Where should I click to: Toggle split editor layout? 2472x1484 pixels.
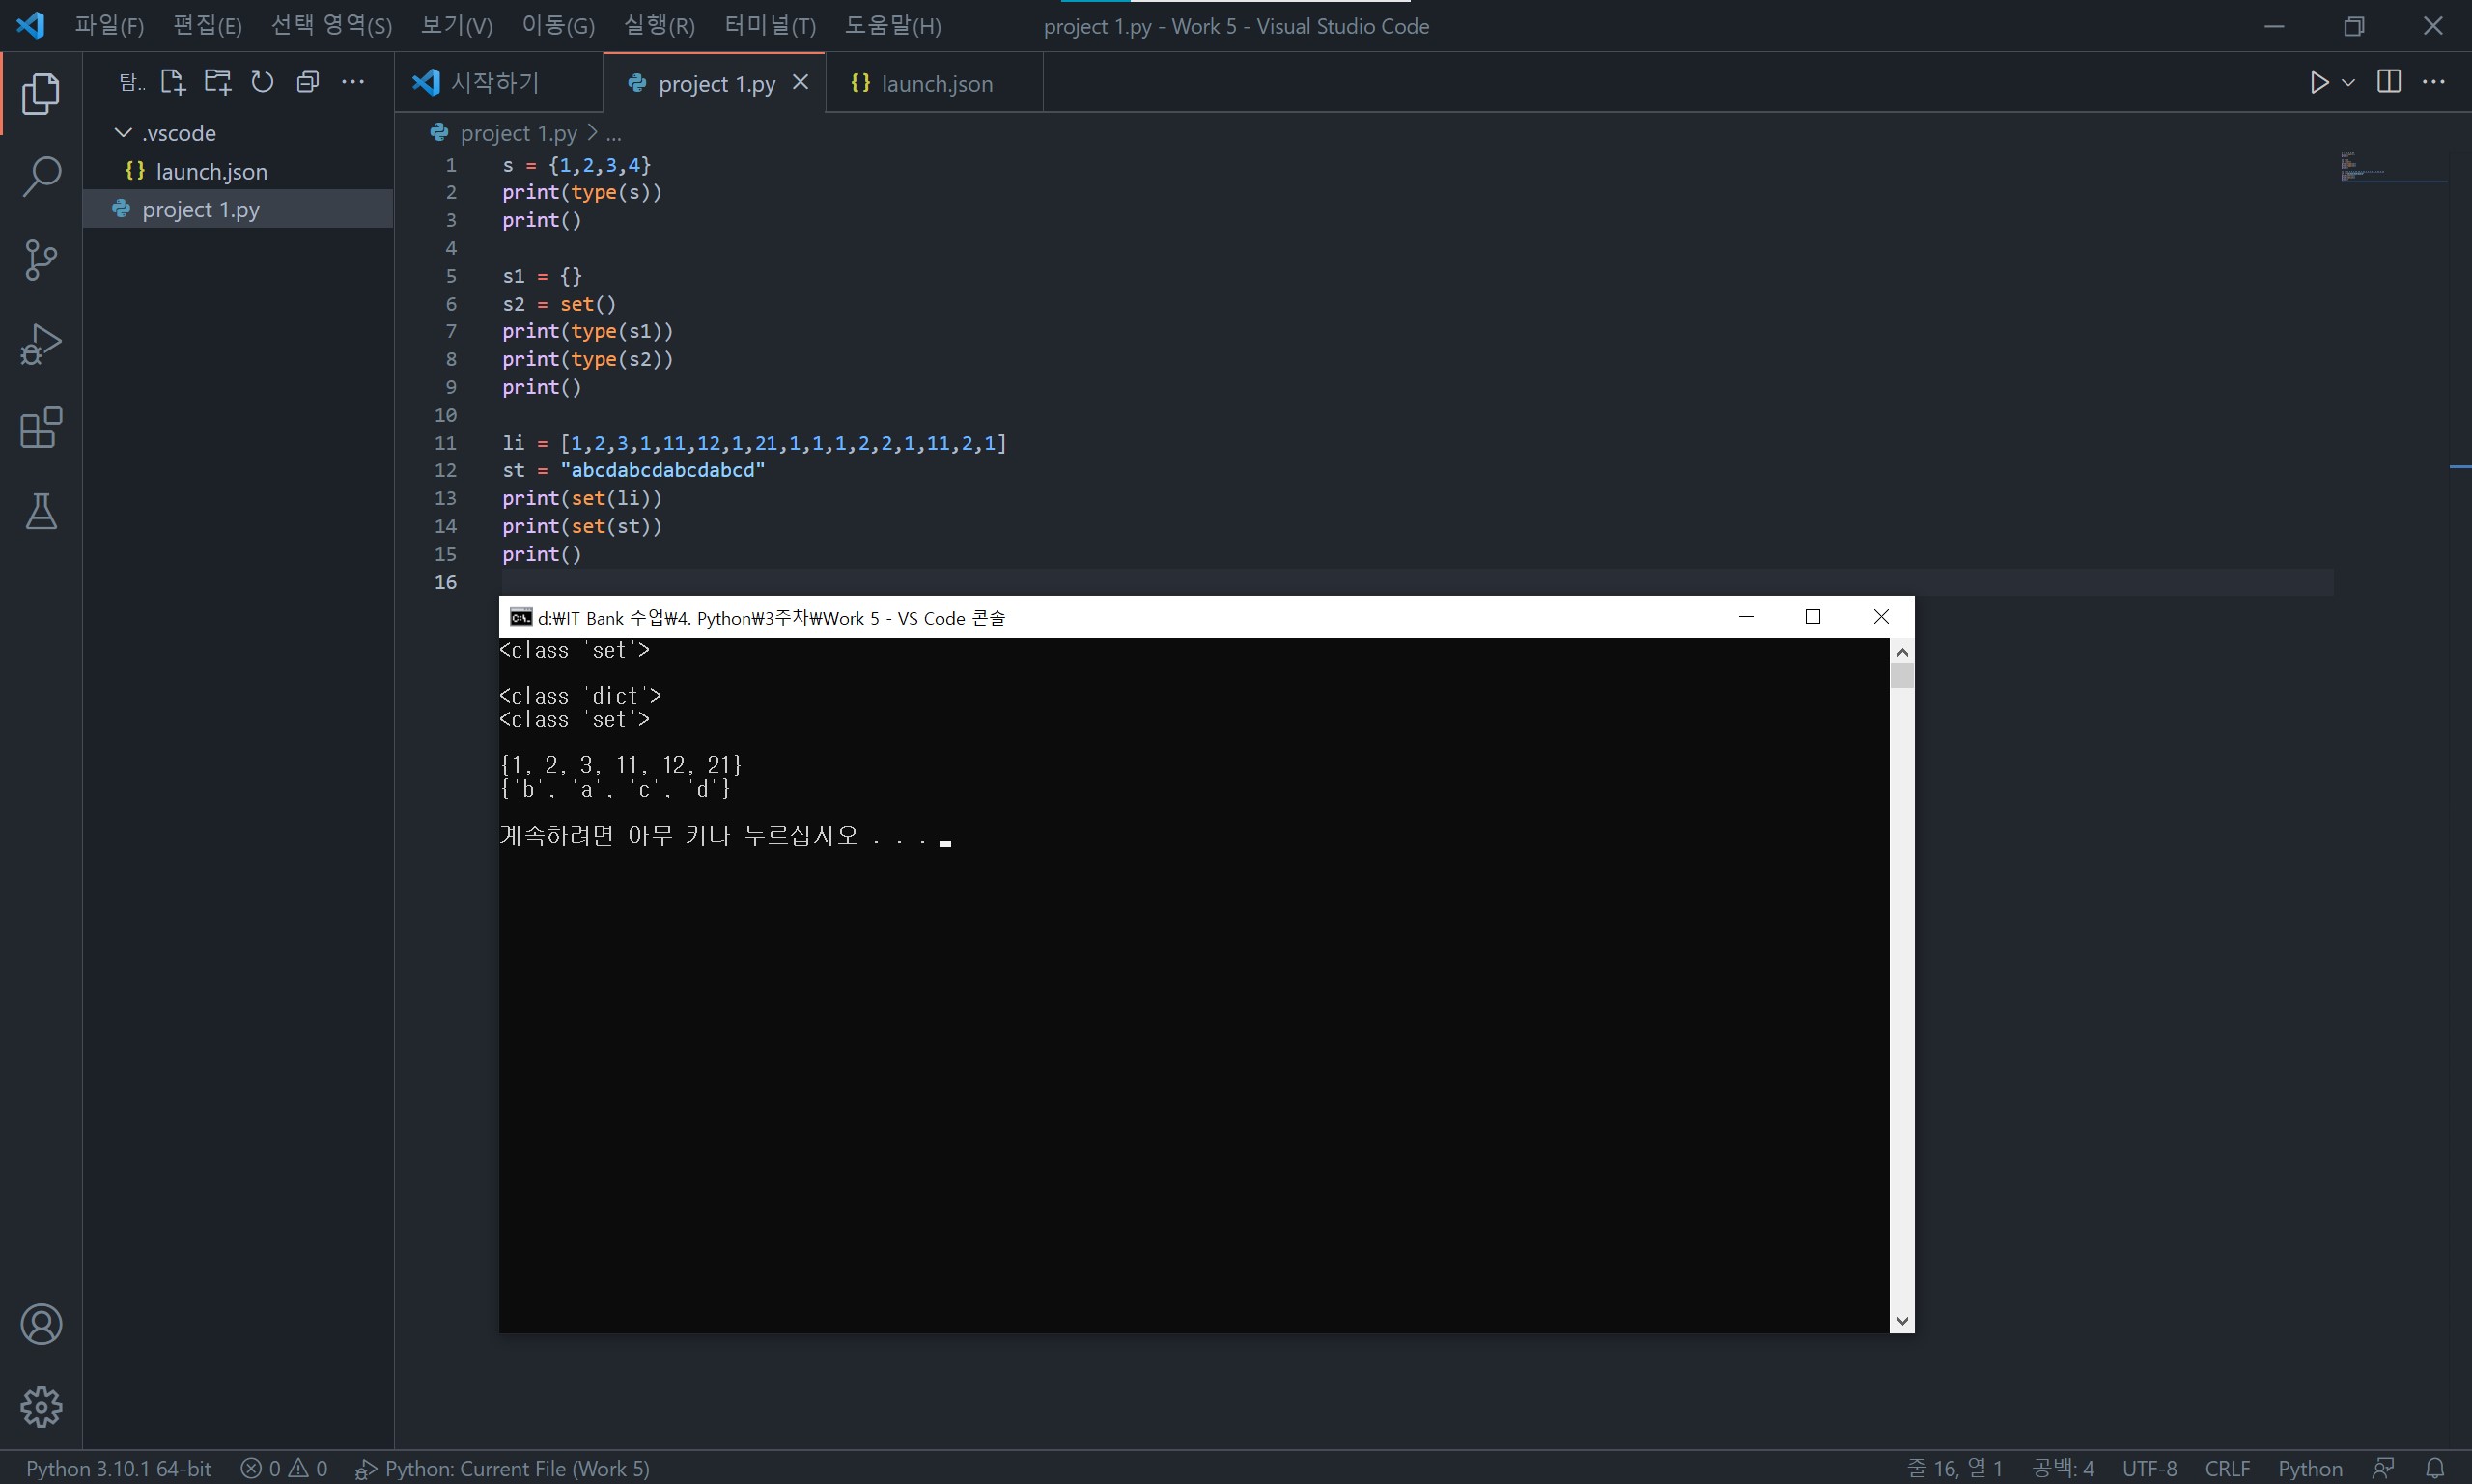(2388, 82)
